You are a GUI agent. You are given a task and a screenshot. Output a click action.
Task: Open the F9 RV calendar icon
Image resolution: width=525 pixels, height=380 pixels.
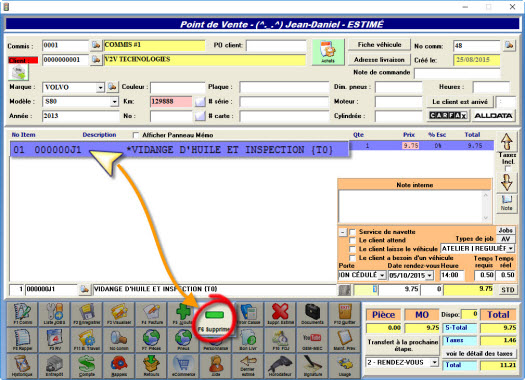pos(55,340)
